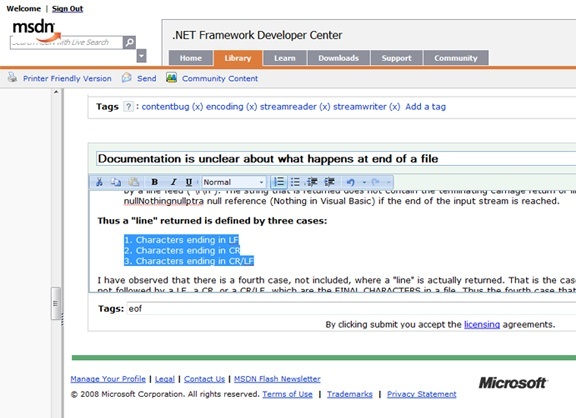Click the Copy icon in editor toolbar
This screenshot has height=418, width=576.
pyautogui.click(x=116, y=182)
